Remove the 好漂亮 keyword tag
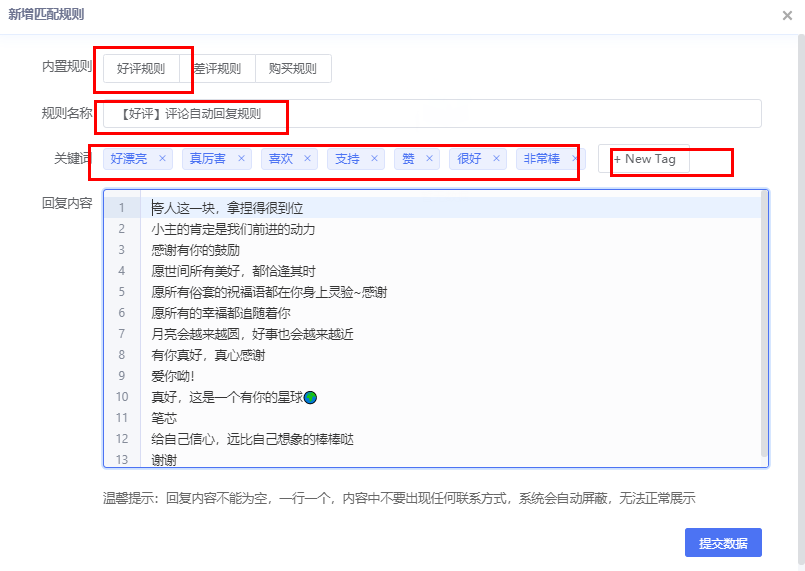This screenshot has width=805, height=571. tap(162, 158)
